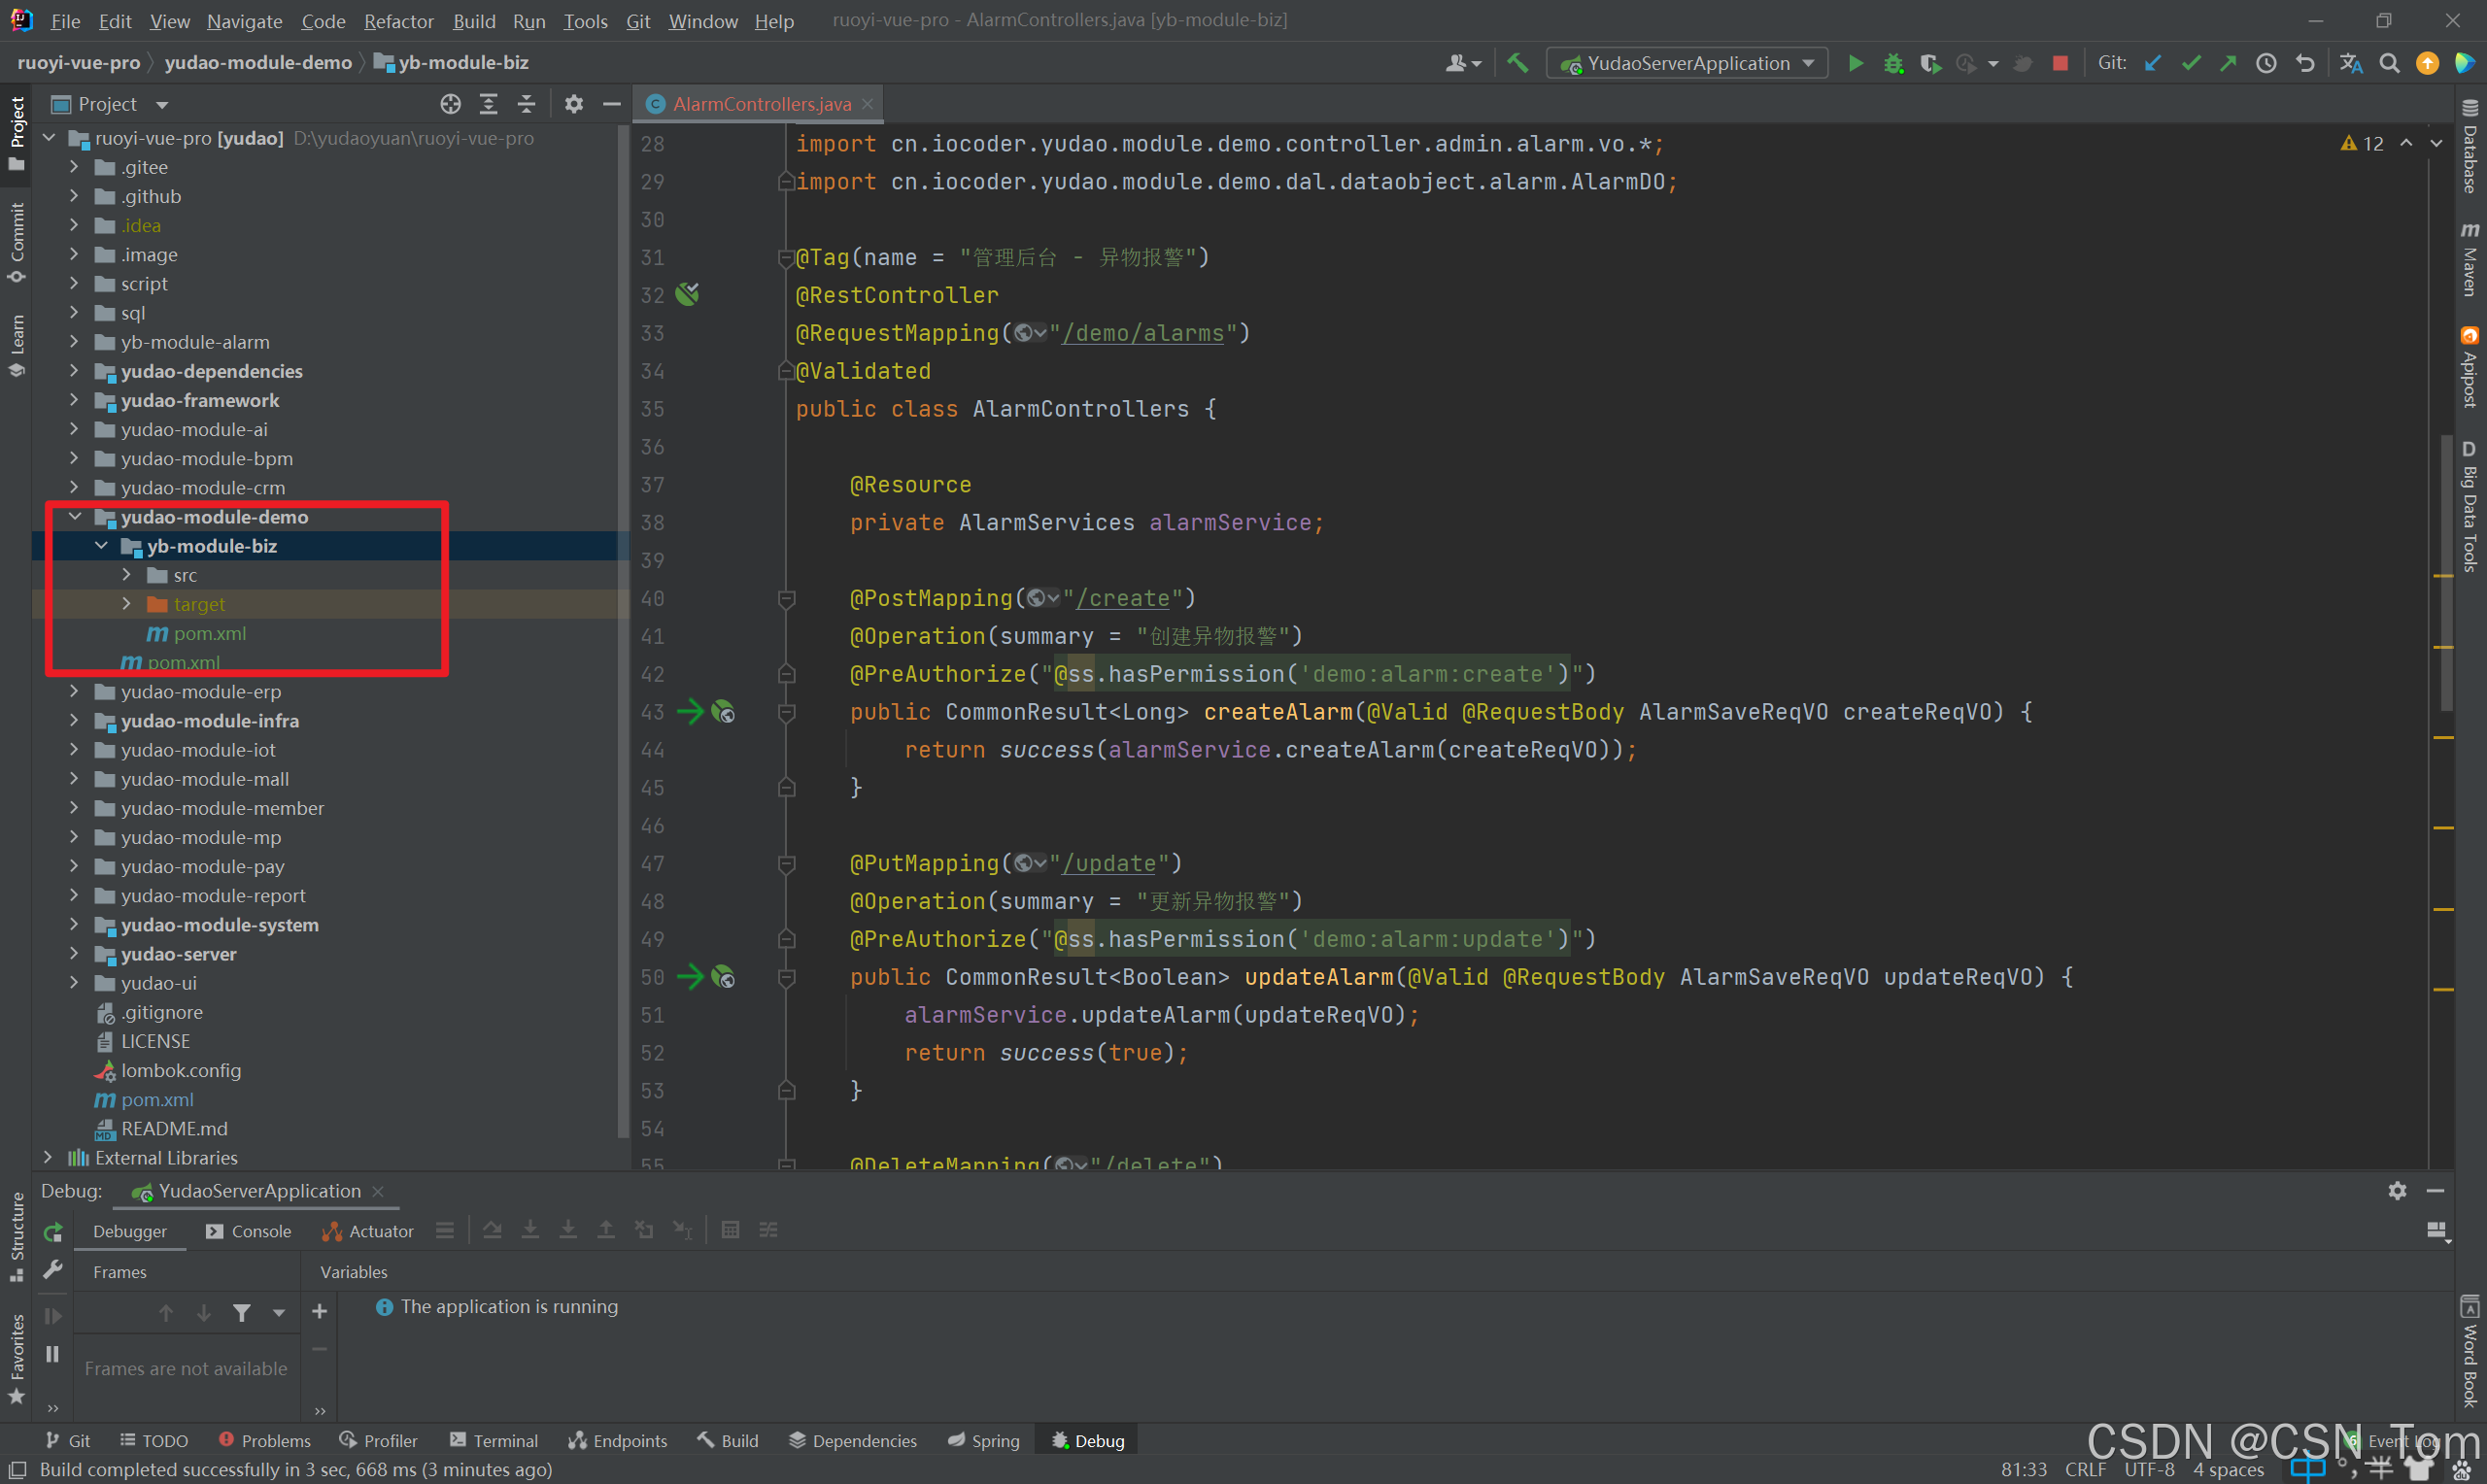Screen dimensions: 2487x1484
Task: Select opened file locate target icon
Action: pos(450,104)
